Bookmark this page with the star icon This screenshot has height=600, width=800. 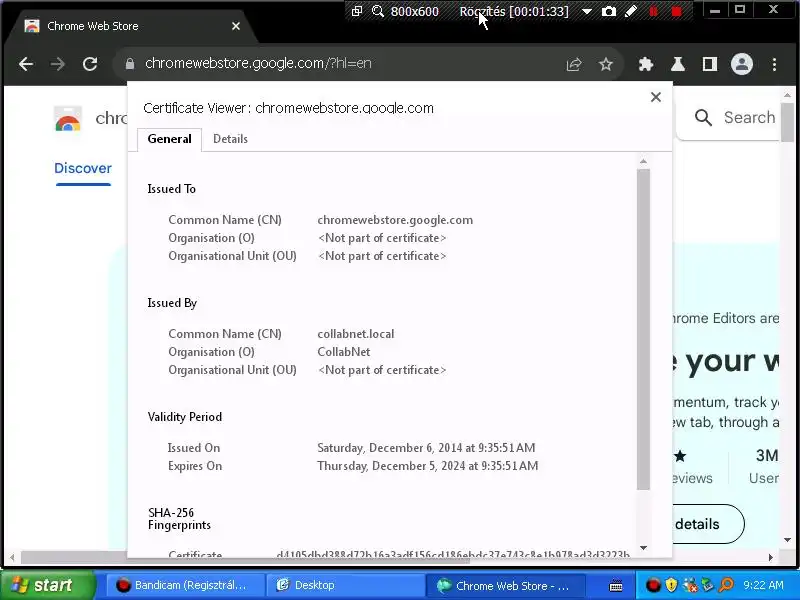606,64
